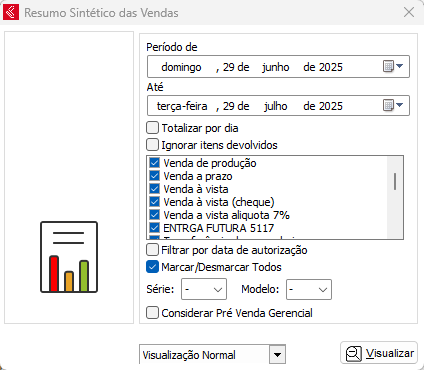Click the Venda à vista label
424x370 pixels.
tap(196, 189)
